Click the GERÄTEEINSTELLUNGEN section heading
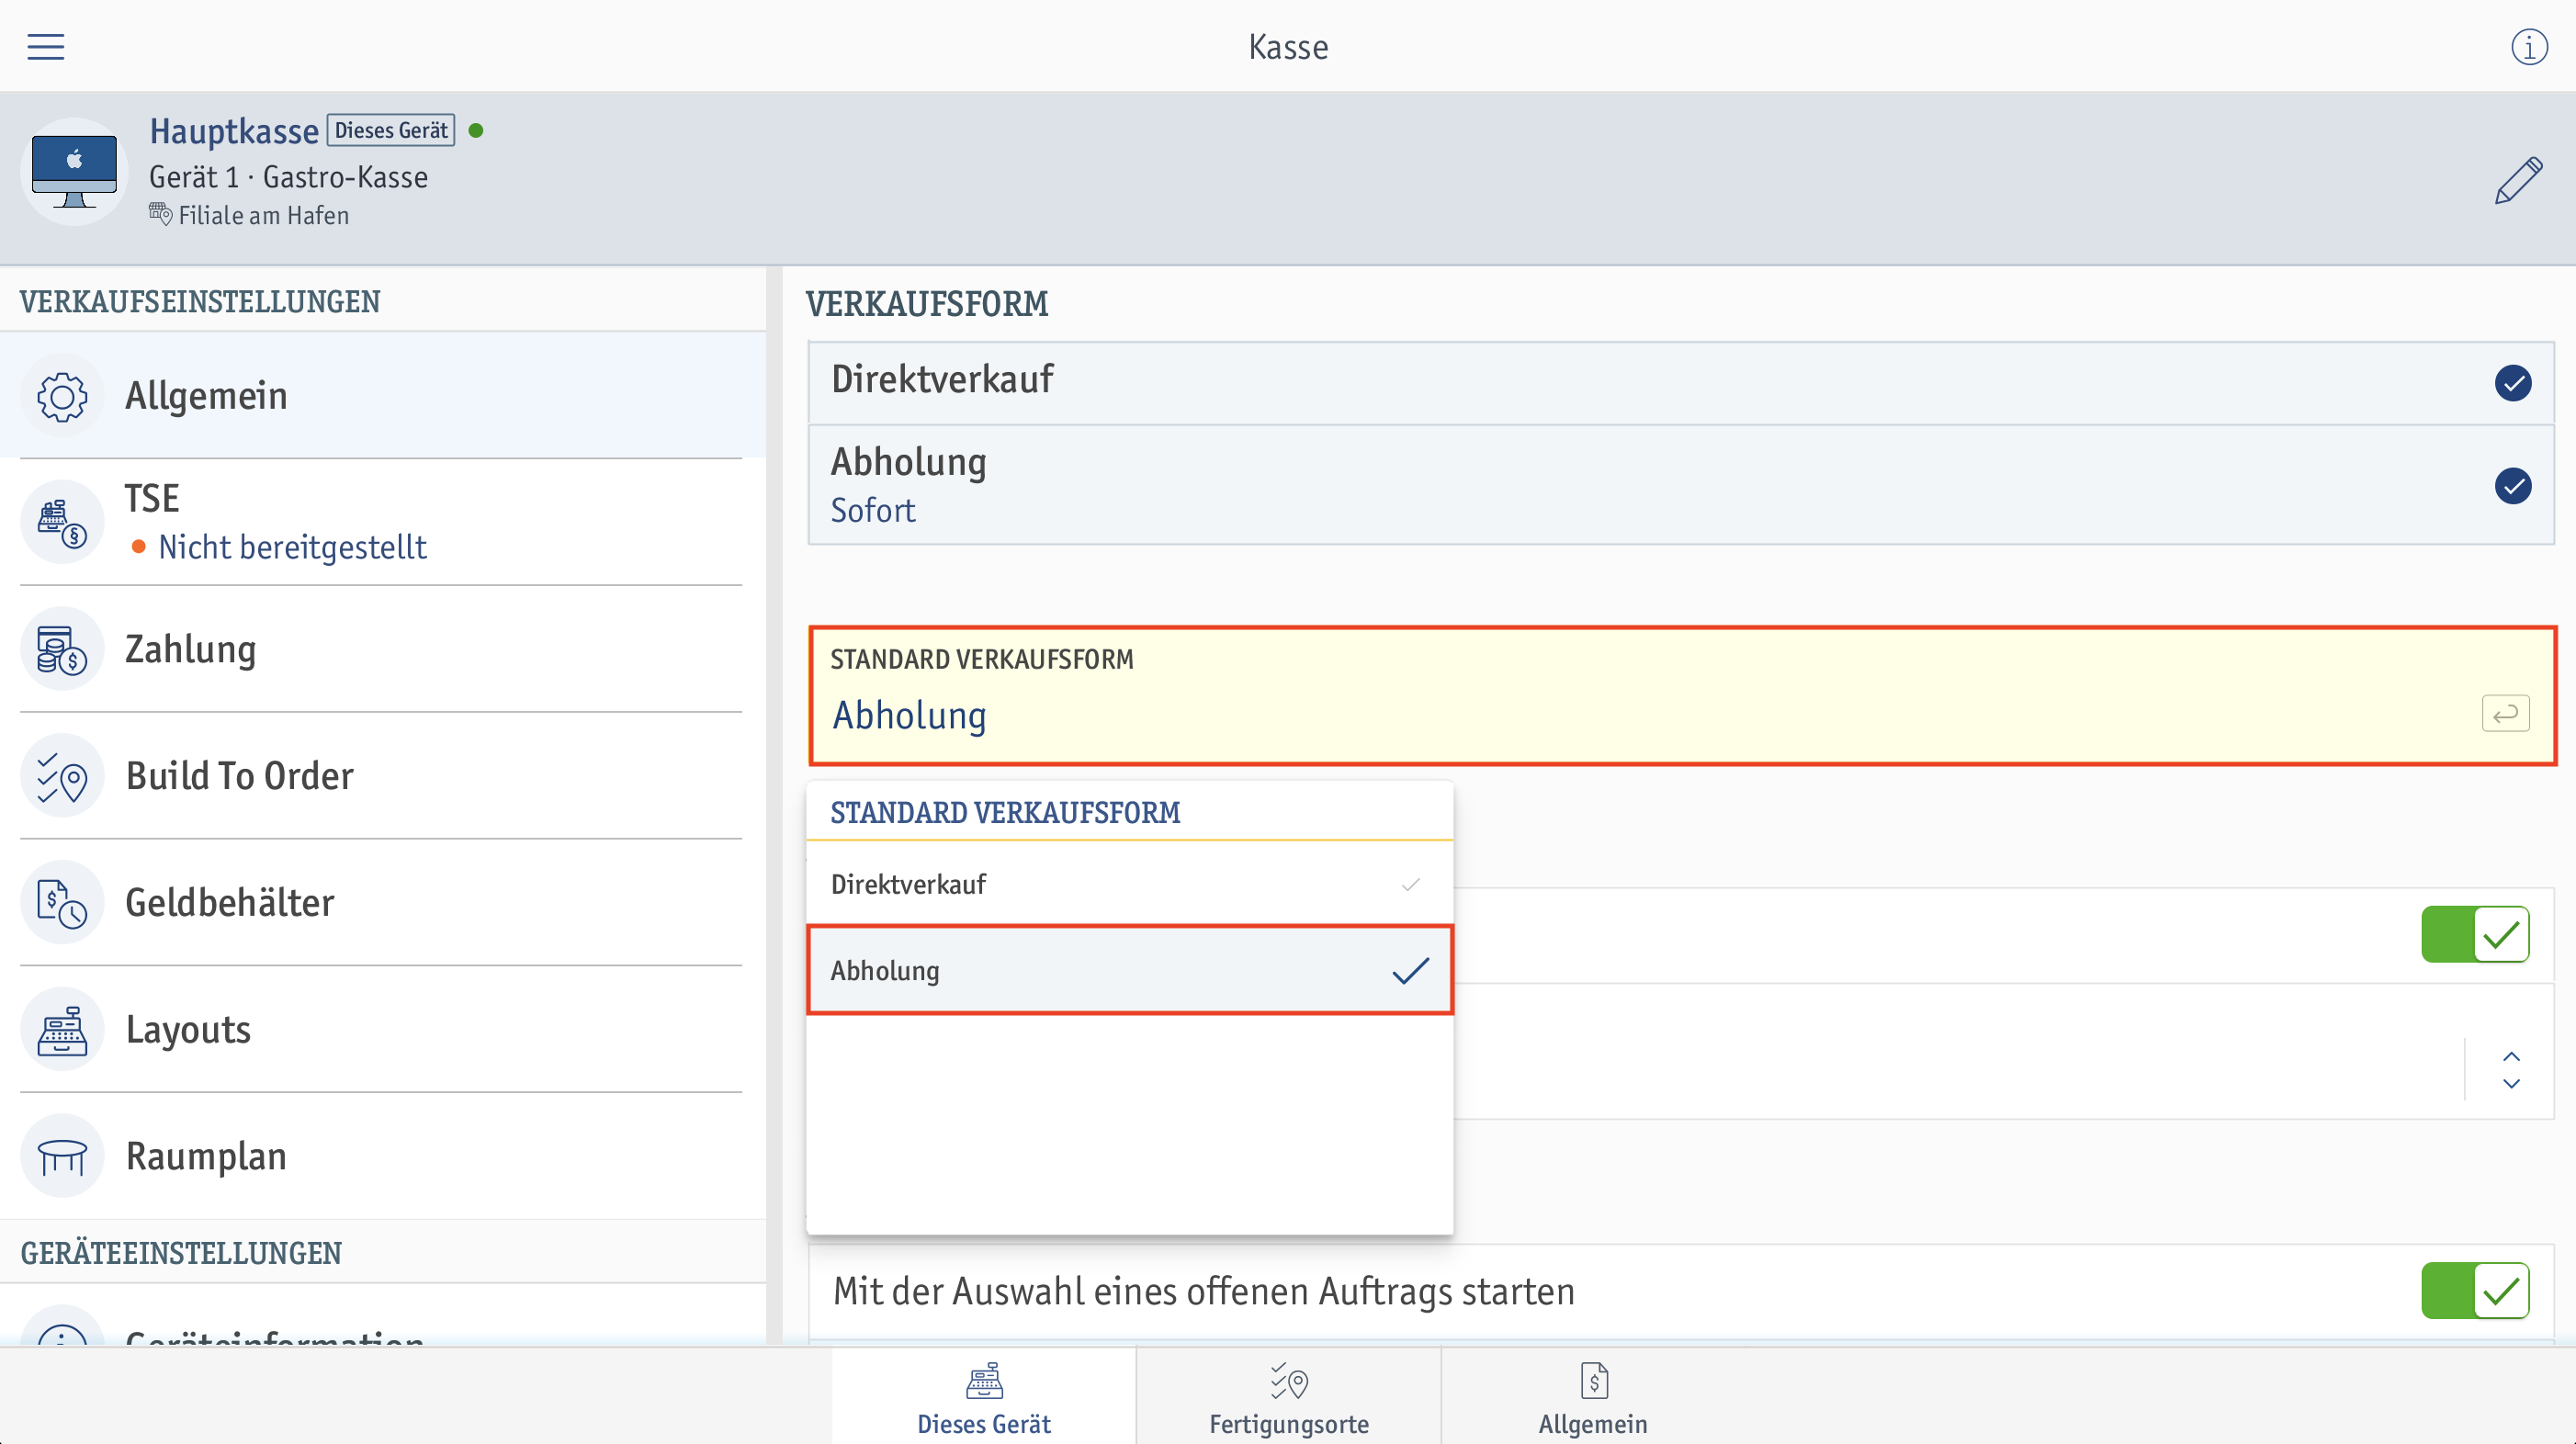Image resolution: width=2576 pixels, height=1444 pixels. click(181, 1253)
